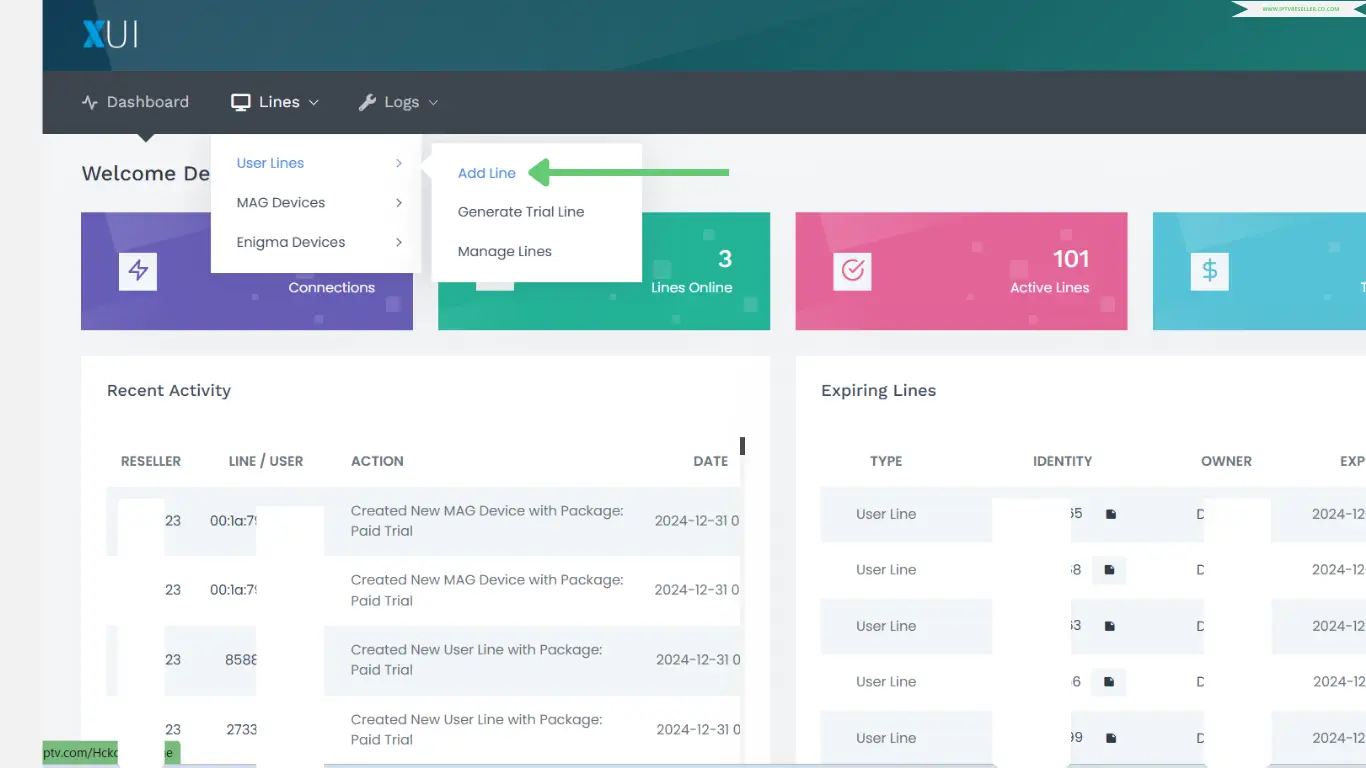Expand the MAG Devices submenu arrow
The image size is (1366, 768).
tap(398, 203)
